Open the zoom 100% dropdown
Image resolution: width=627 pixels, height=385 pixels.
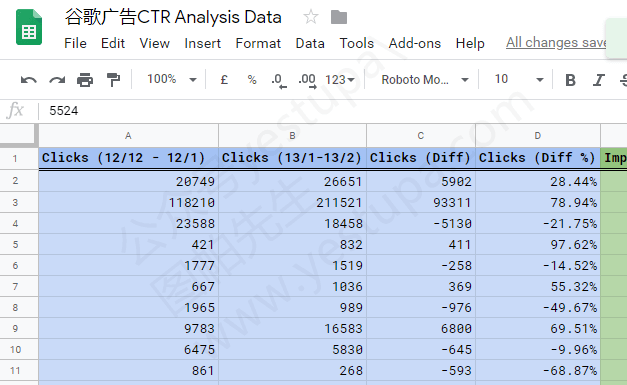tap(172, 79)
